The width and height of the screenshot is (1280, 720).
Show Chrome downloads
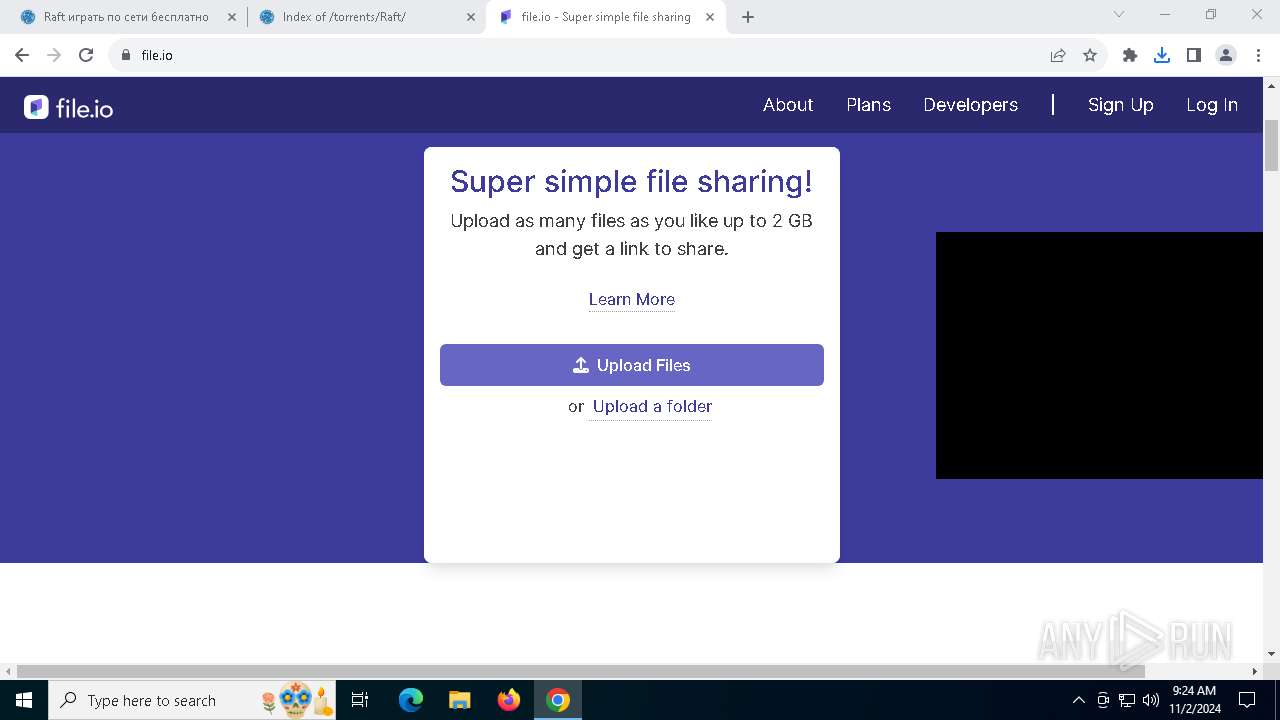(x=1162, y=55)
